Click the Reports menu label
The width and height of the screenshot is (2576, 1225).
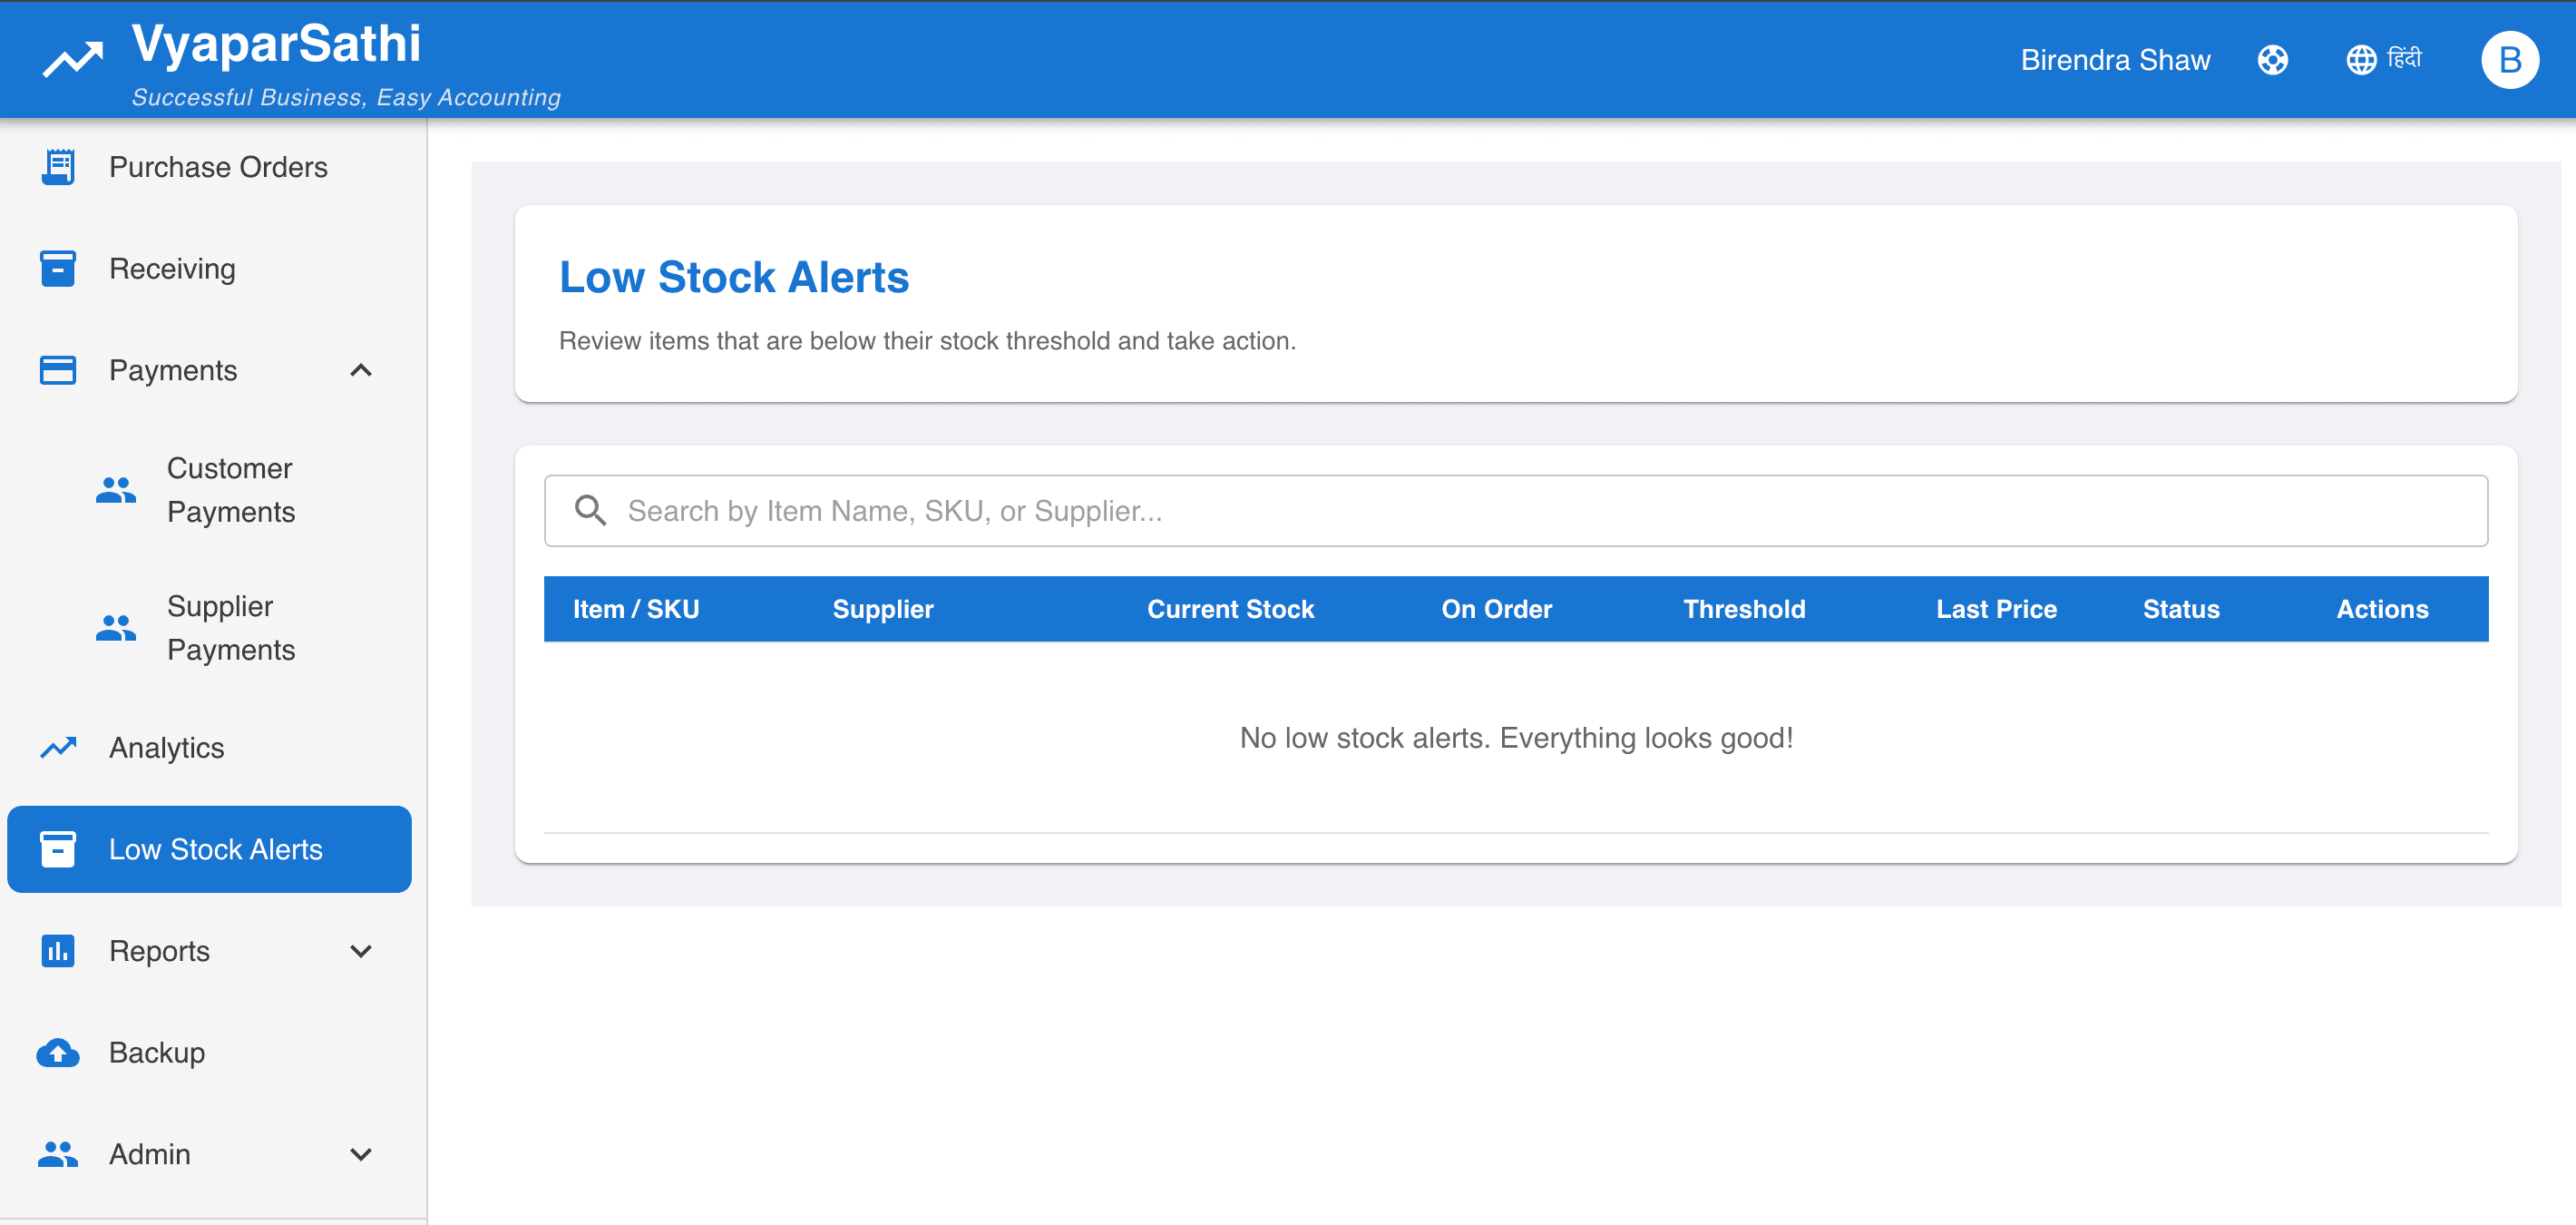[159, 951]
